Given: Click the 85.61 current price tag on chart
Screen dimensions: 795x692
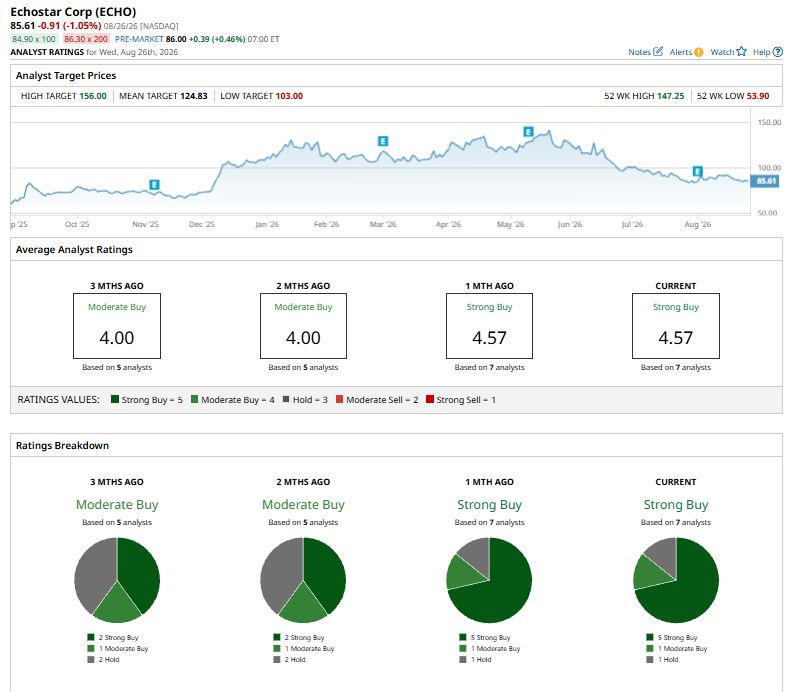Looking at the screenshot, I should [x=766, y=181].
